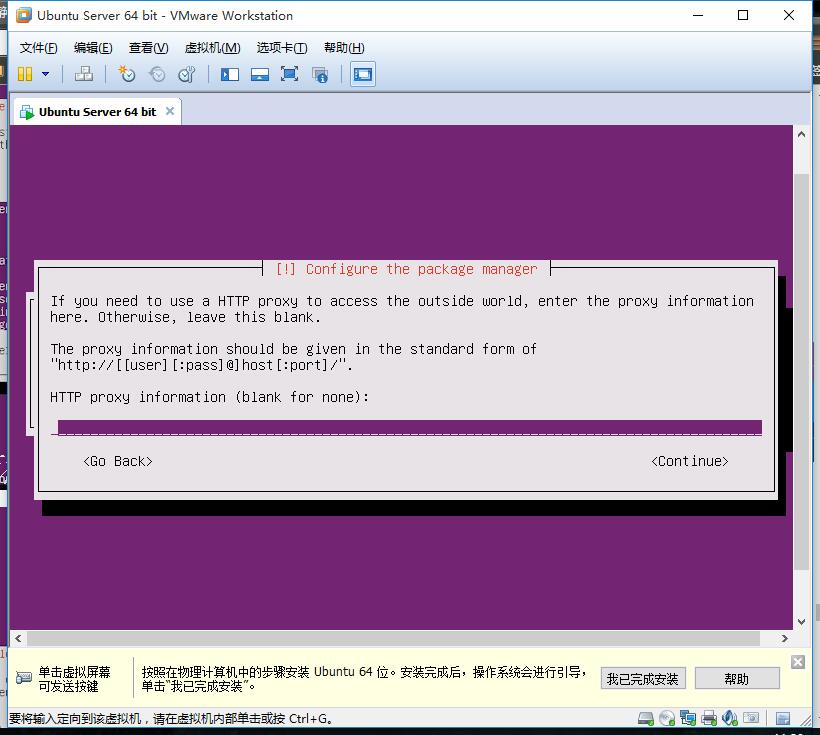Click the keyboard icon beside 单击虚拟屏幕

24,678
